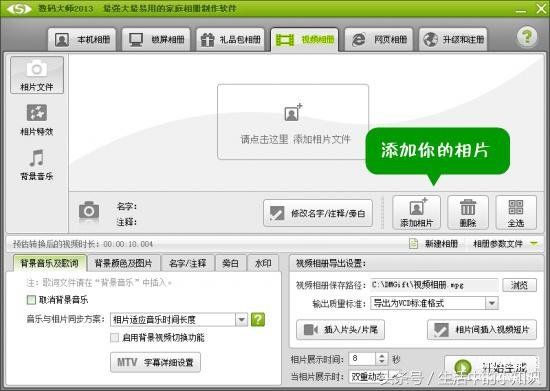Click the green help question mark icon at top right

pos(527,37)
